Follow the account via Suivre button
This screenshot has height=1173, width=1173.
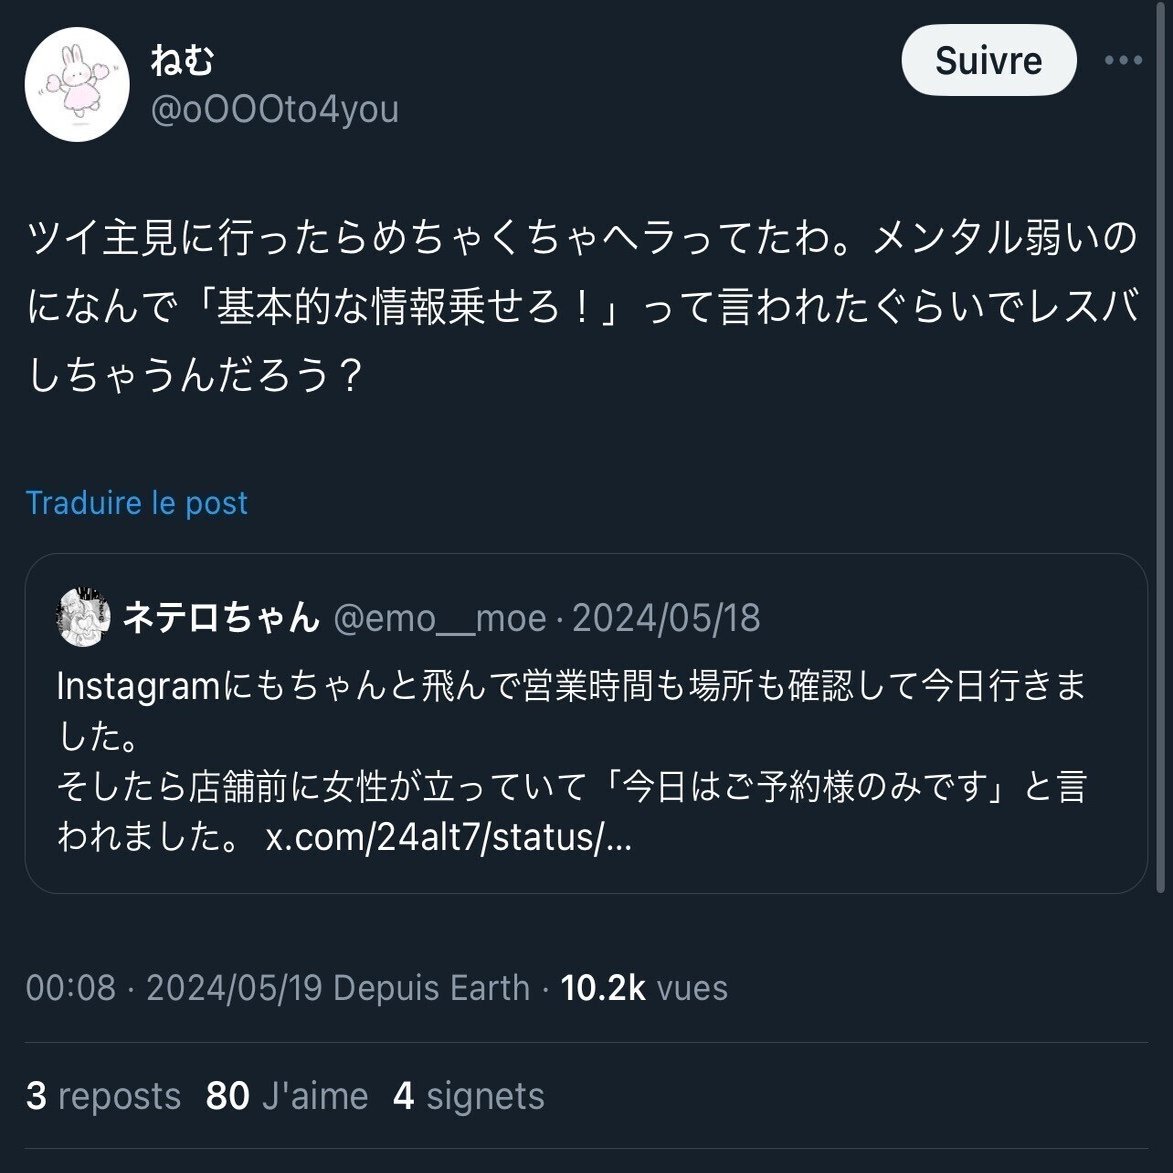[x=988, y=60]
